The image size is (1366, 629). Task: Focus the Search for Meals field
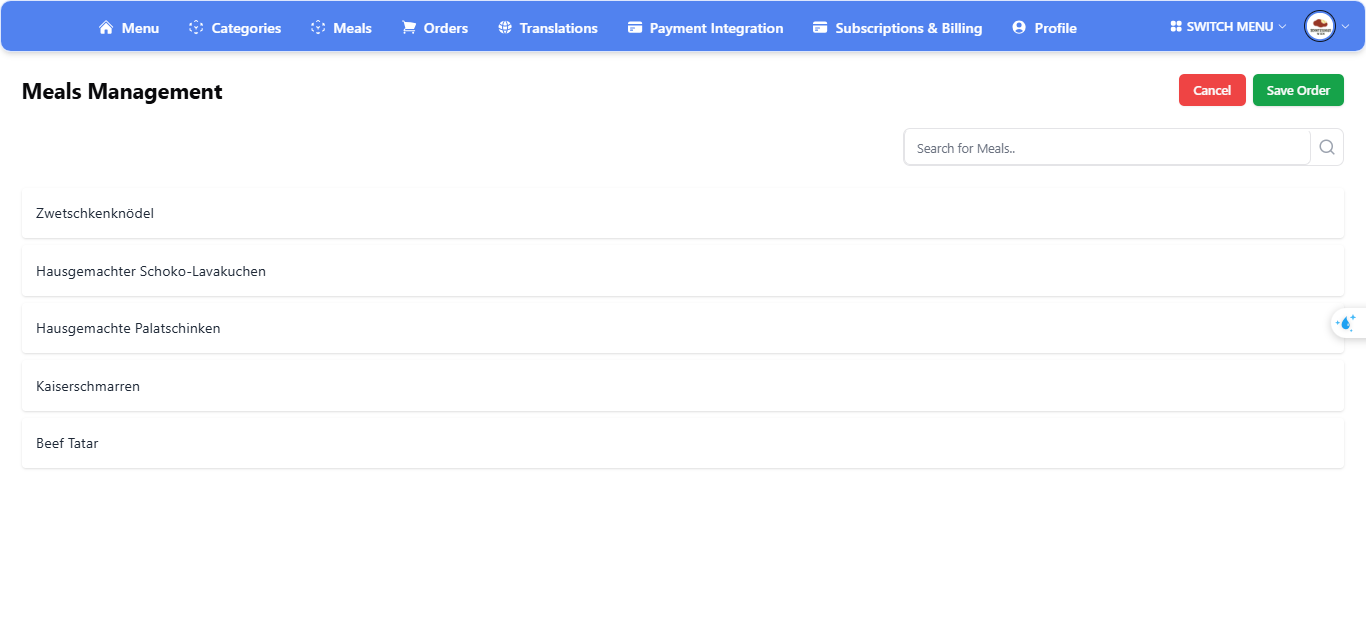pos(1106,148)
